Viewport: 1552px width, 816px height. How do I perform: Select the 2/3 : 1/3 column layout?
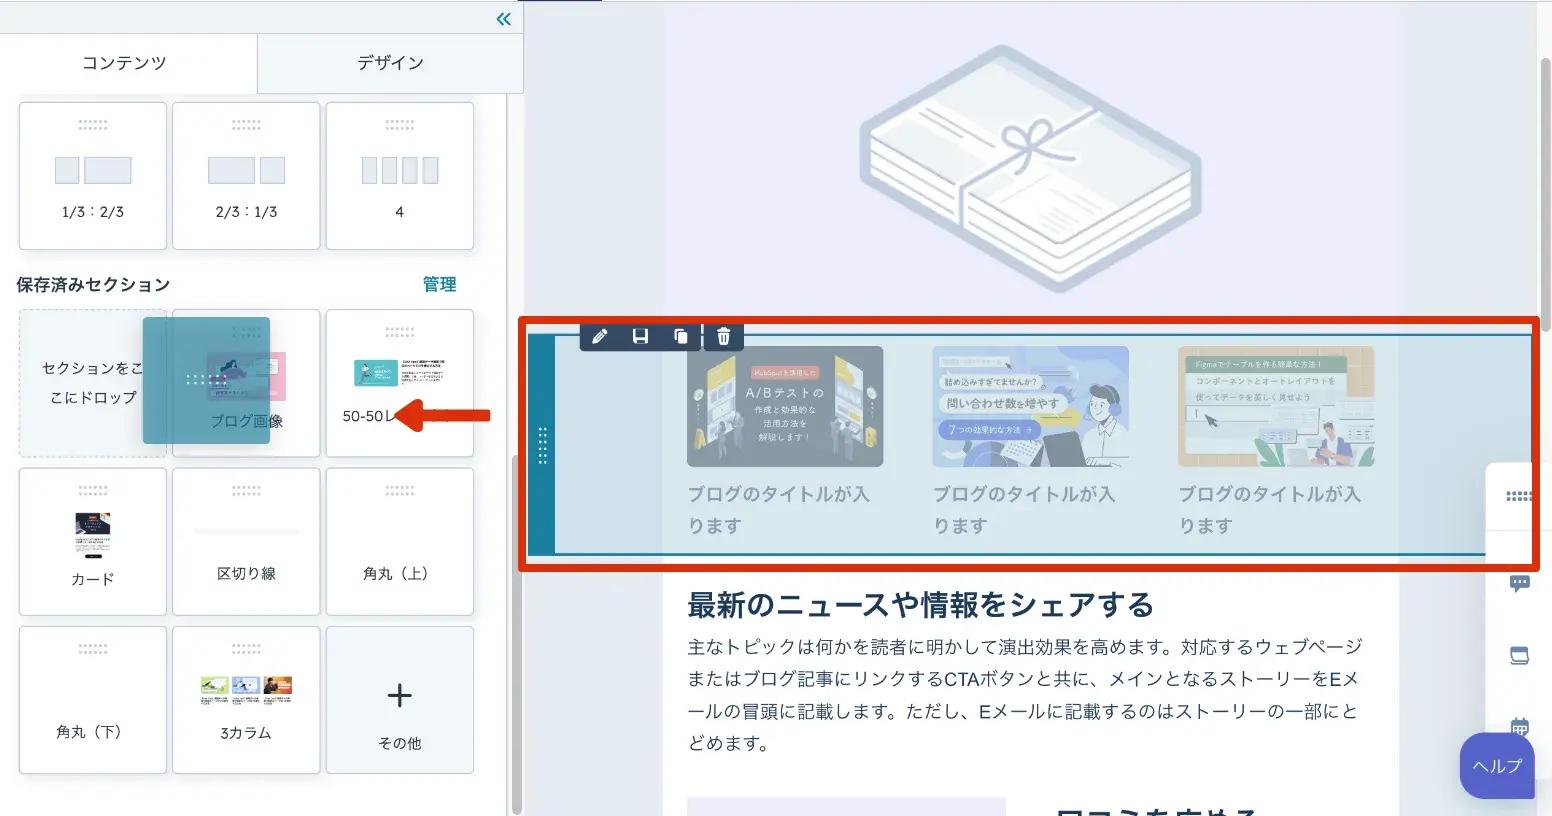246,176
